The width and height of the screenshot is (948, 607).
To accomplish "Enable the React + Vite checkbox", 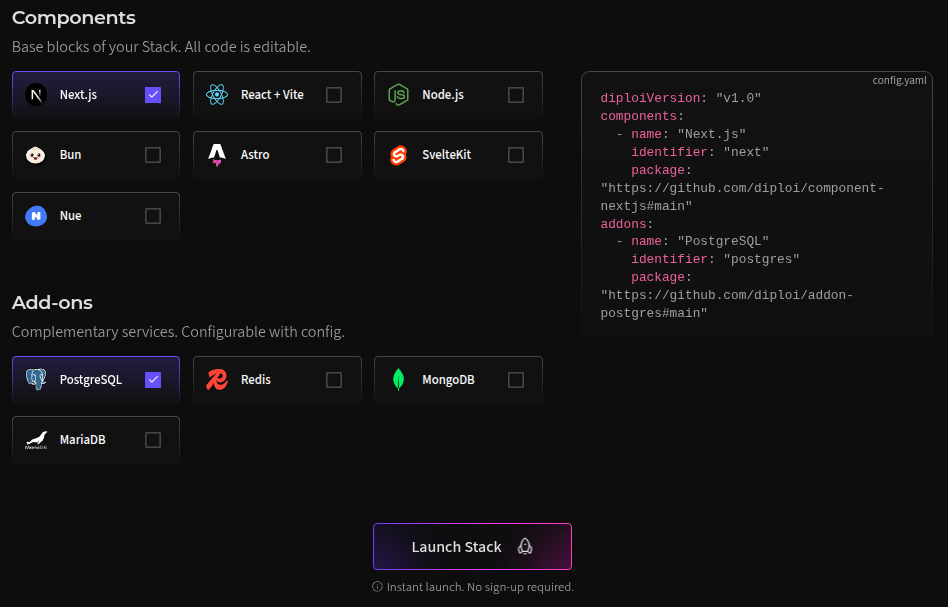I will tap(334, 95).
